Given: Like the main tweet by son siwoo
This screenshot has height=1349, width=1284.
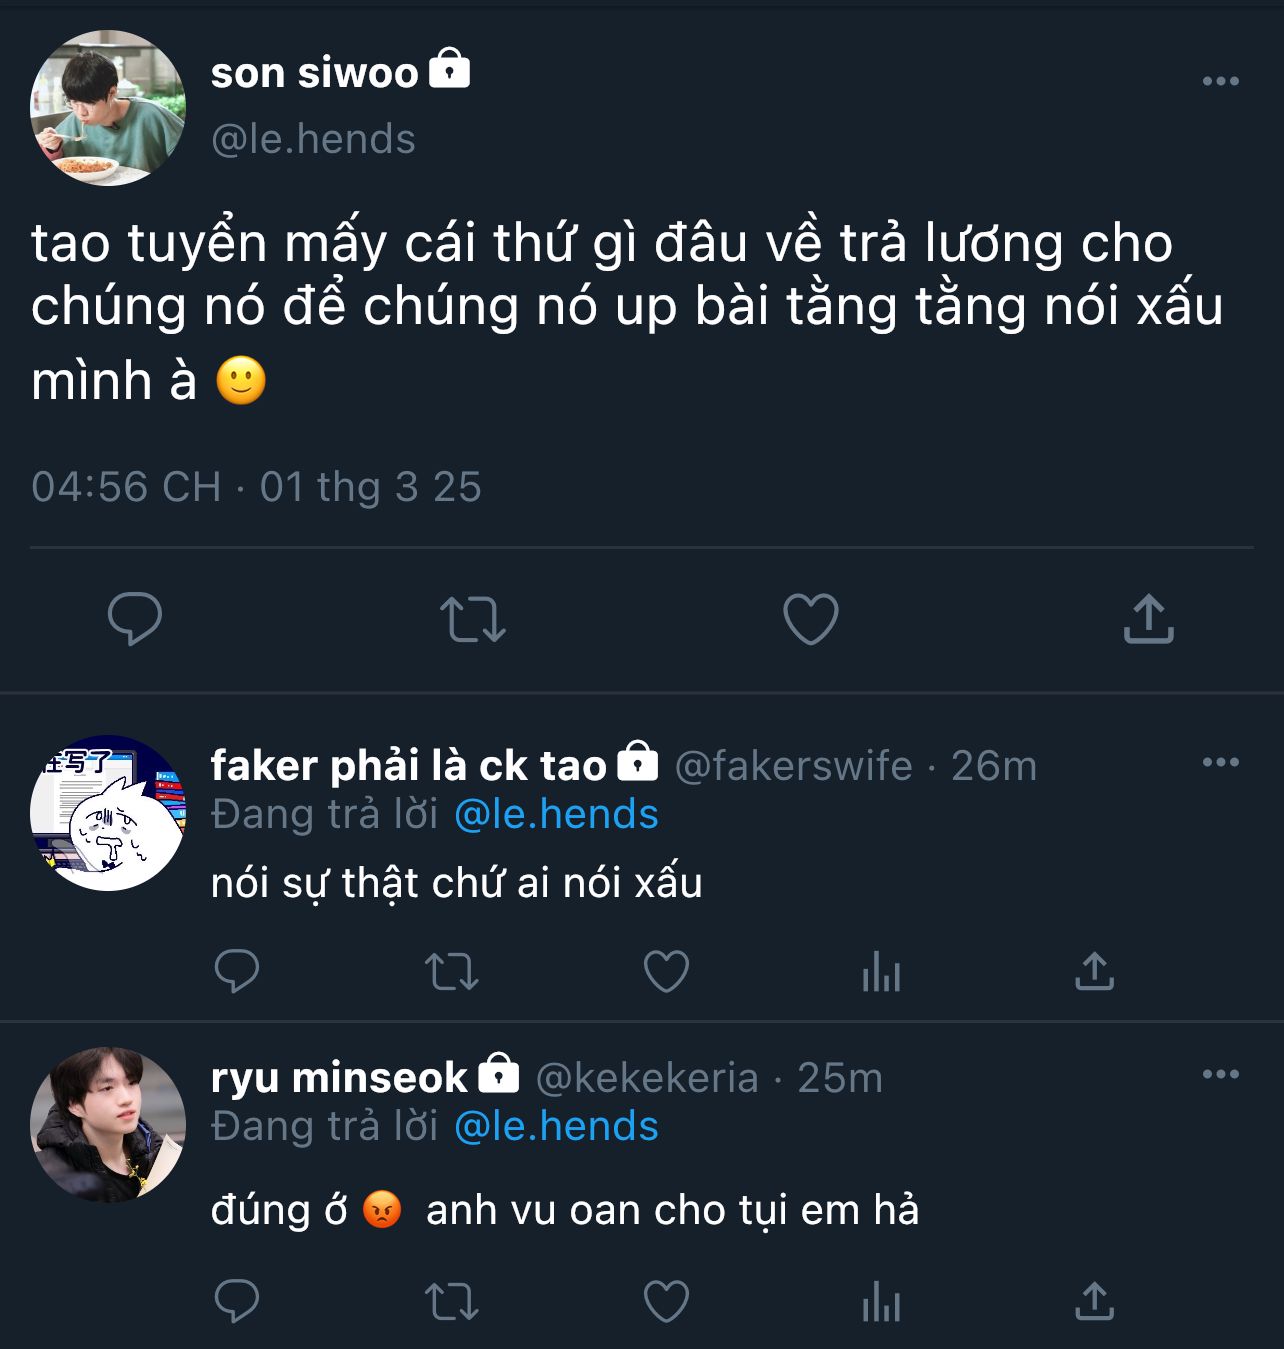Looking at the screenshot, I should pos(810,619).
